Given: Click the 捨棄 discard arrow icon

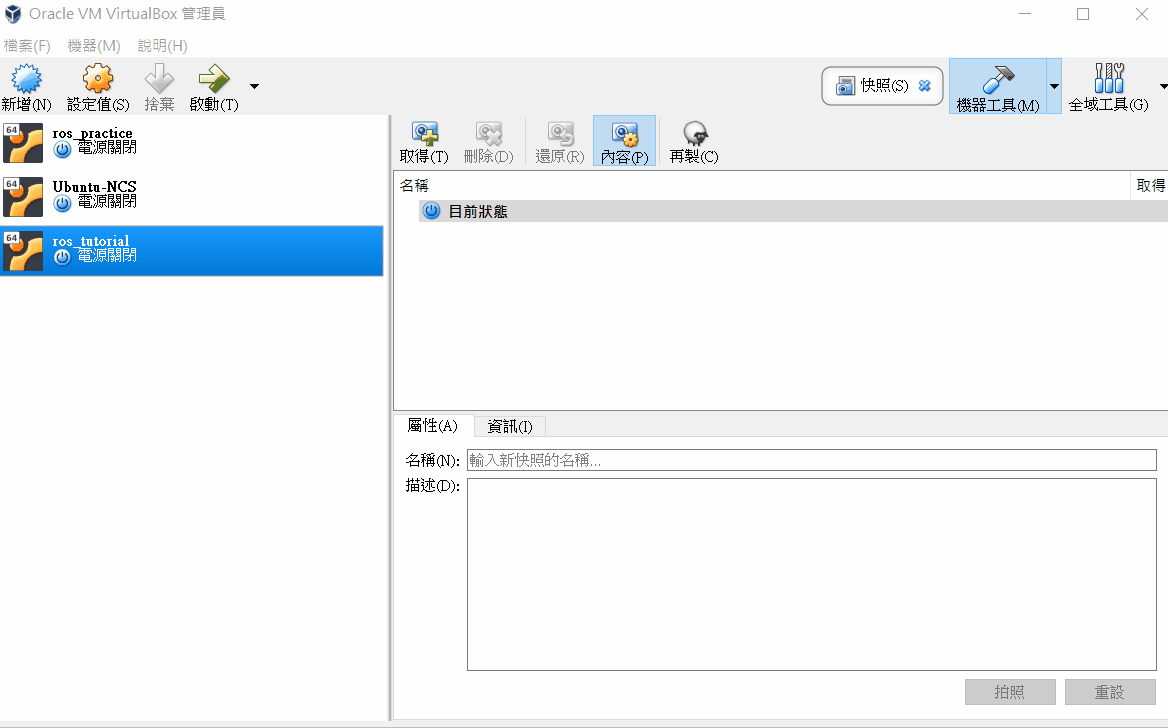Looking at the screenshot, I should 159,78.
